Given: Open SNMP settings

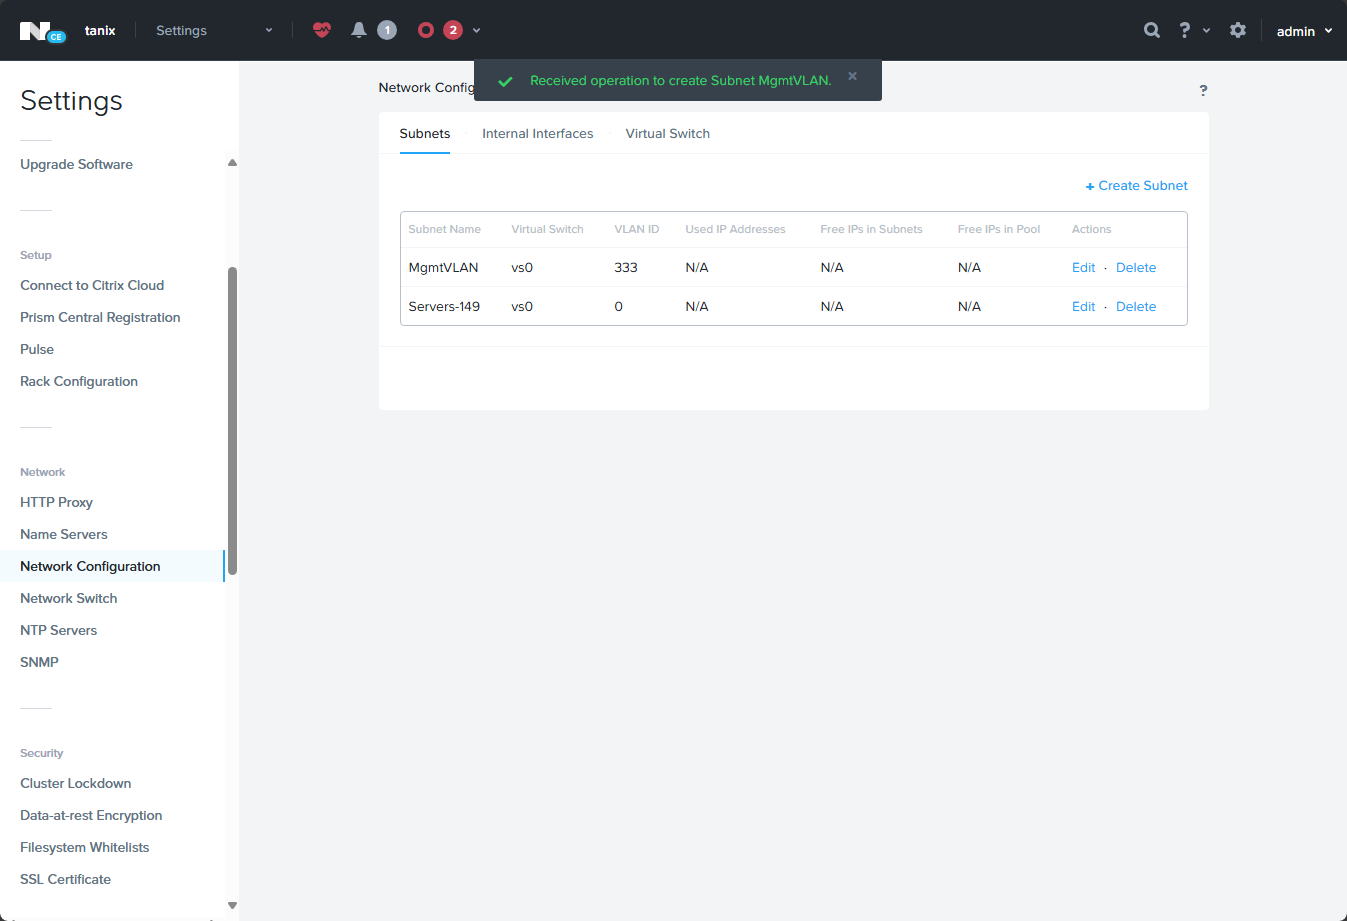Looking at the screenshot, I should [x=39, y=662].
